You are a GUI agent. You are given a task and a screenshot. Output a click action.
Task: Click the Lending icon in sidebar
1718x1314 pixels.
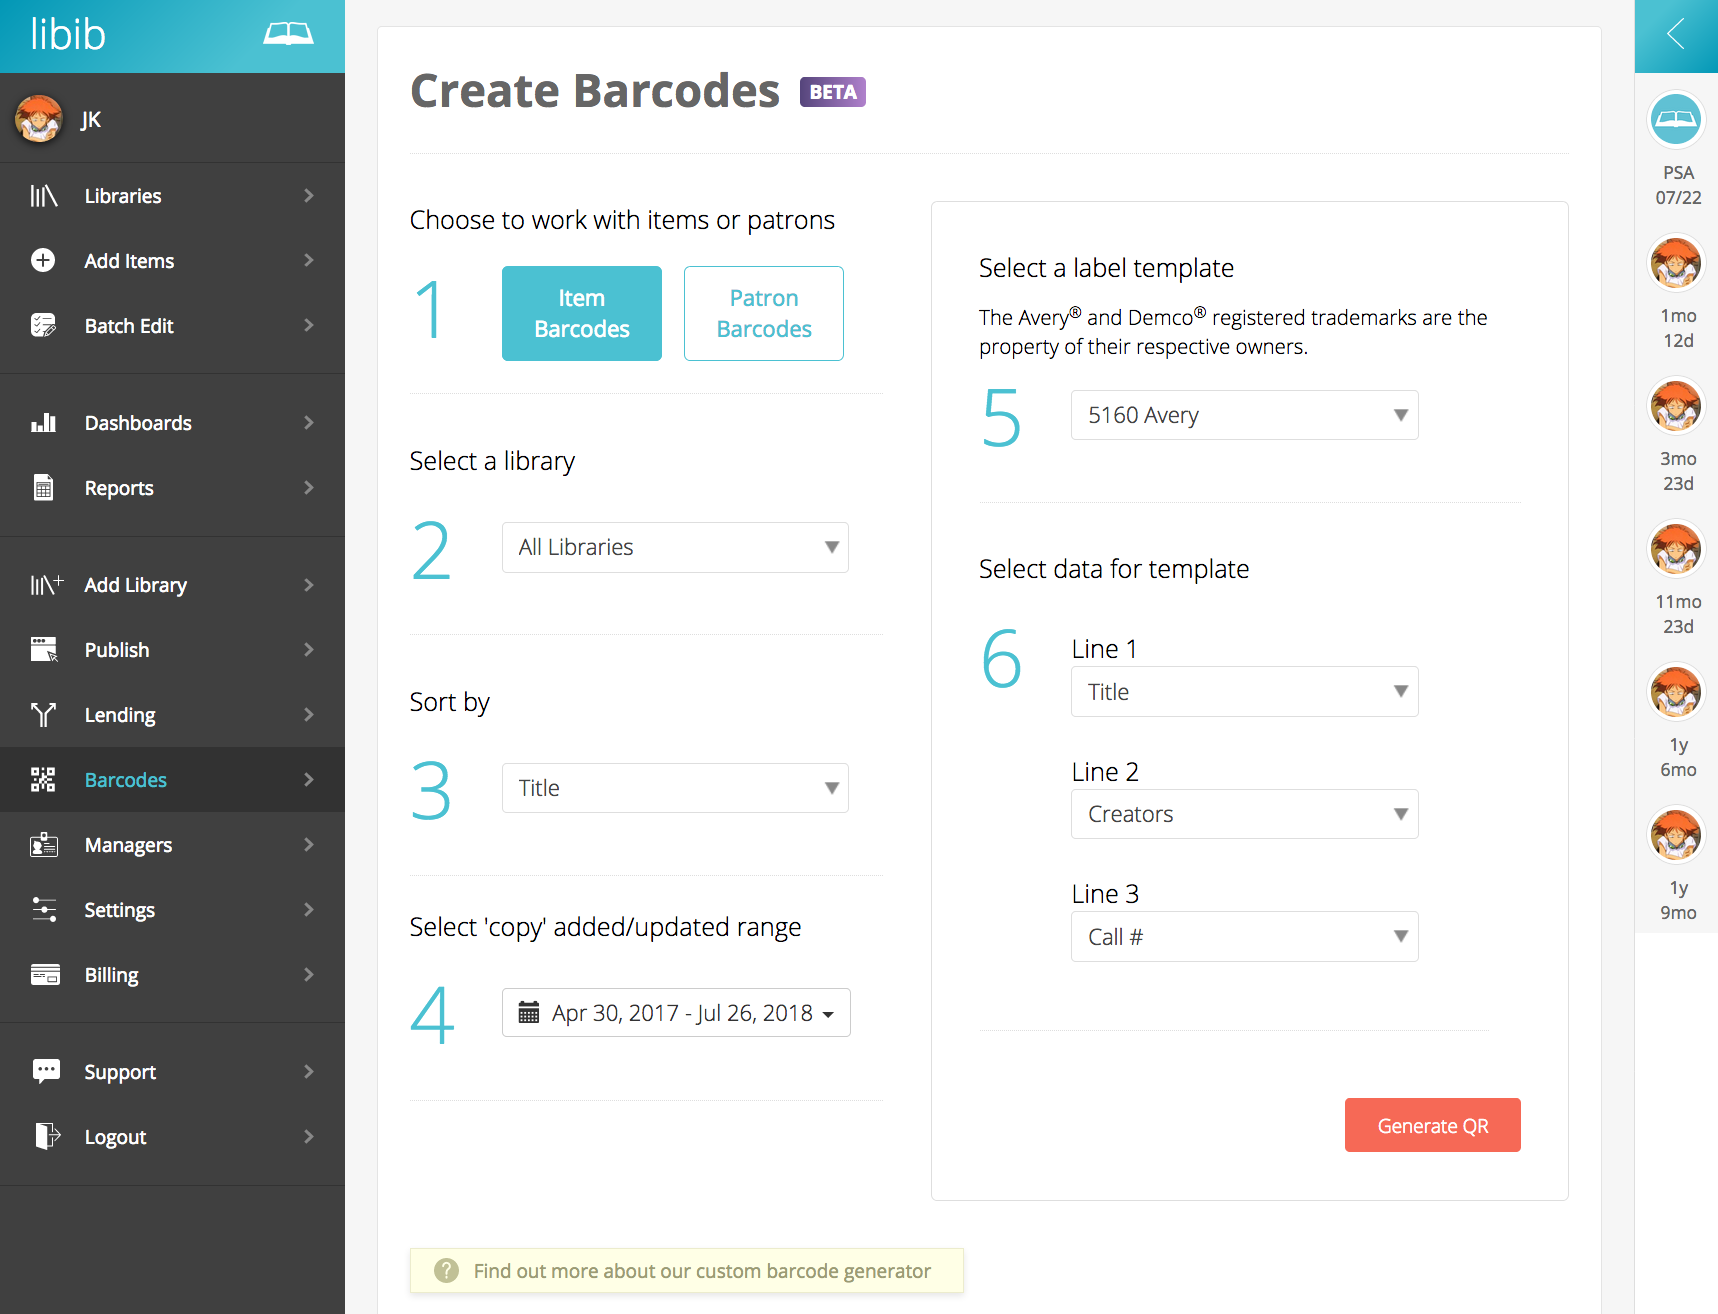click(x=43, y=715)
